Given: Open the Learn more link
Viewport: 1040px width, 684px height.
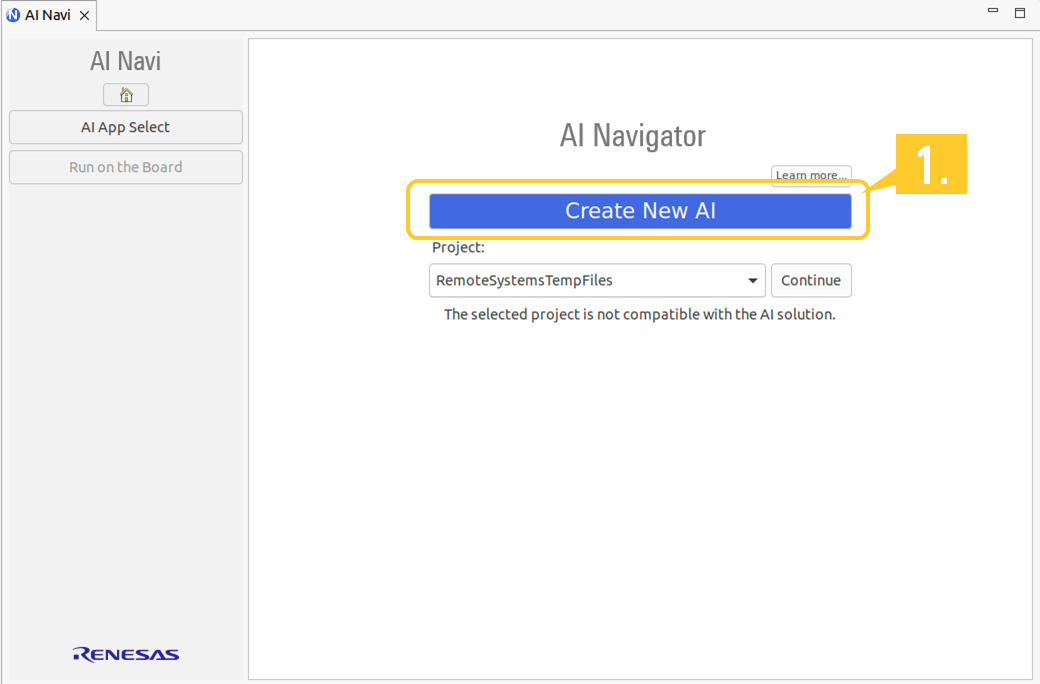Looking at the screenshot, I should coord(811,175).
